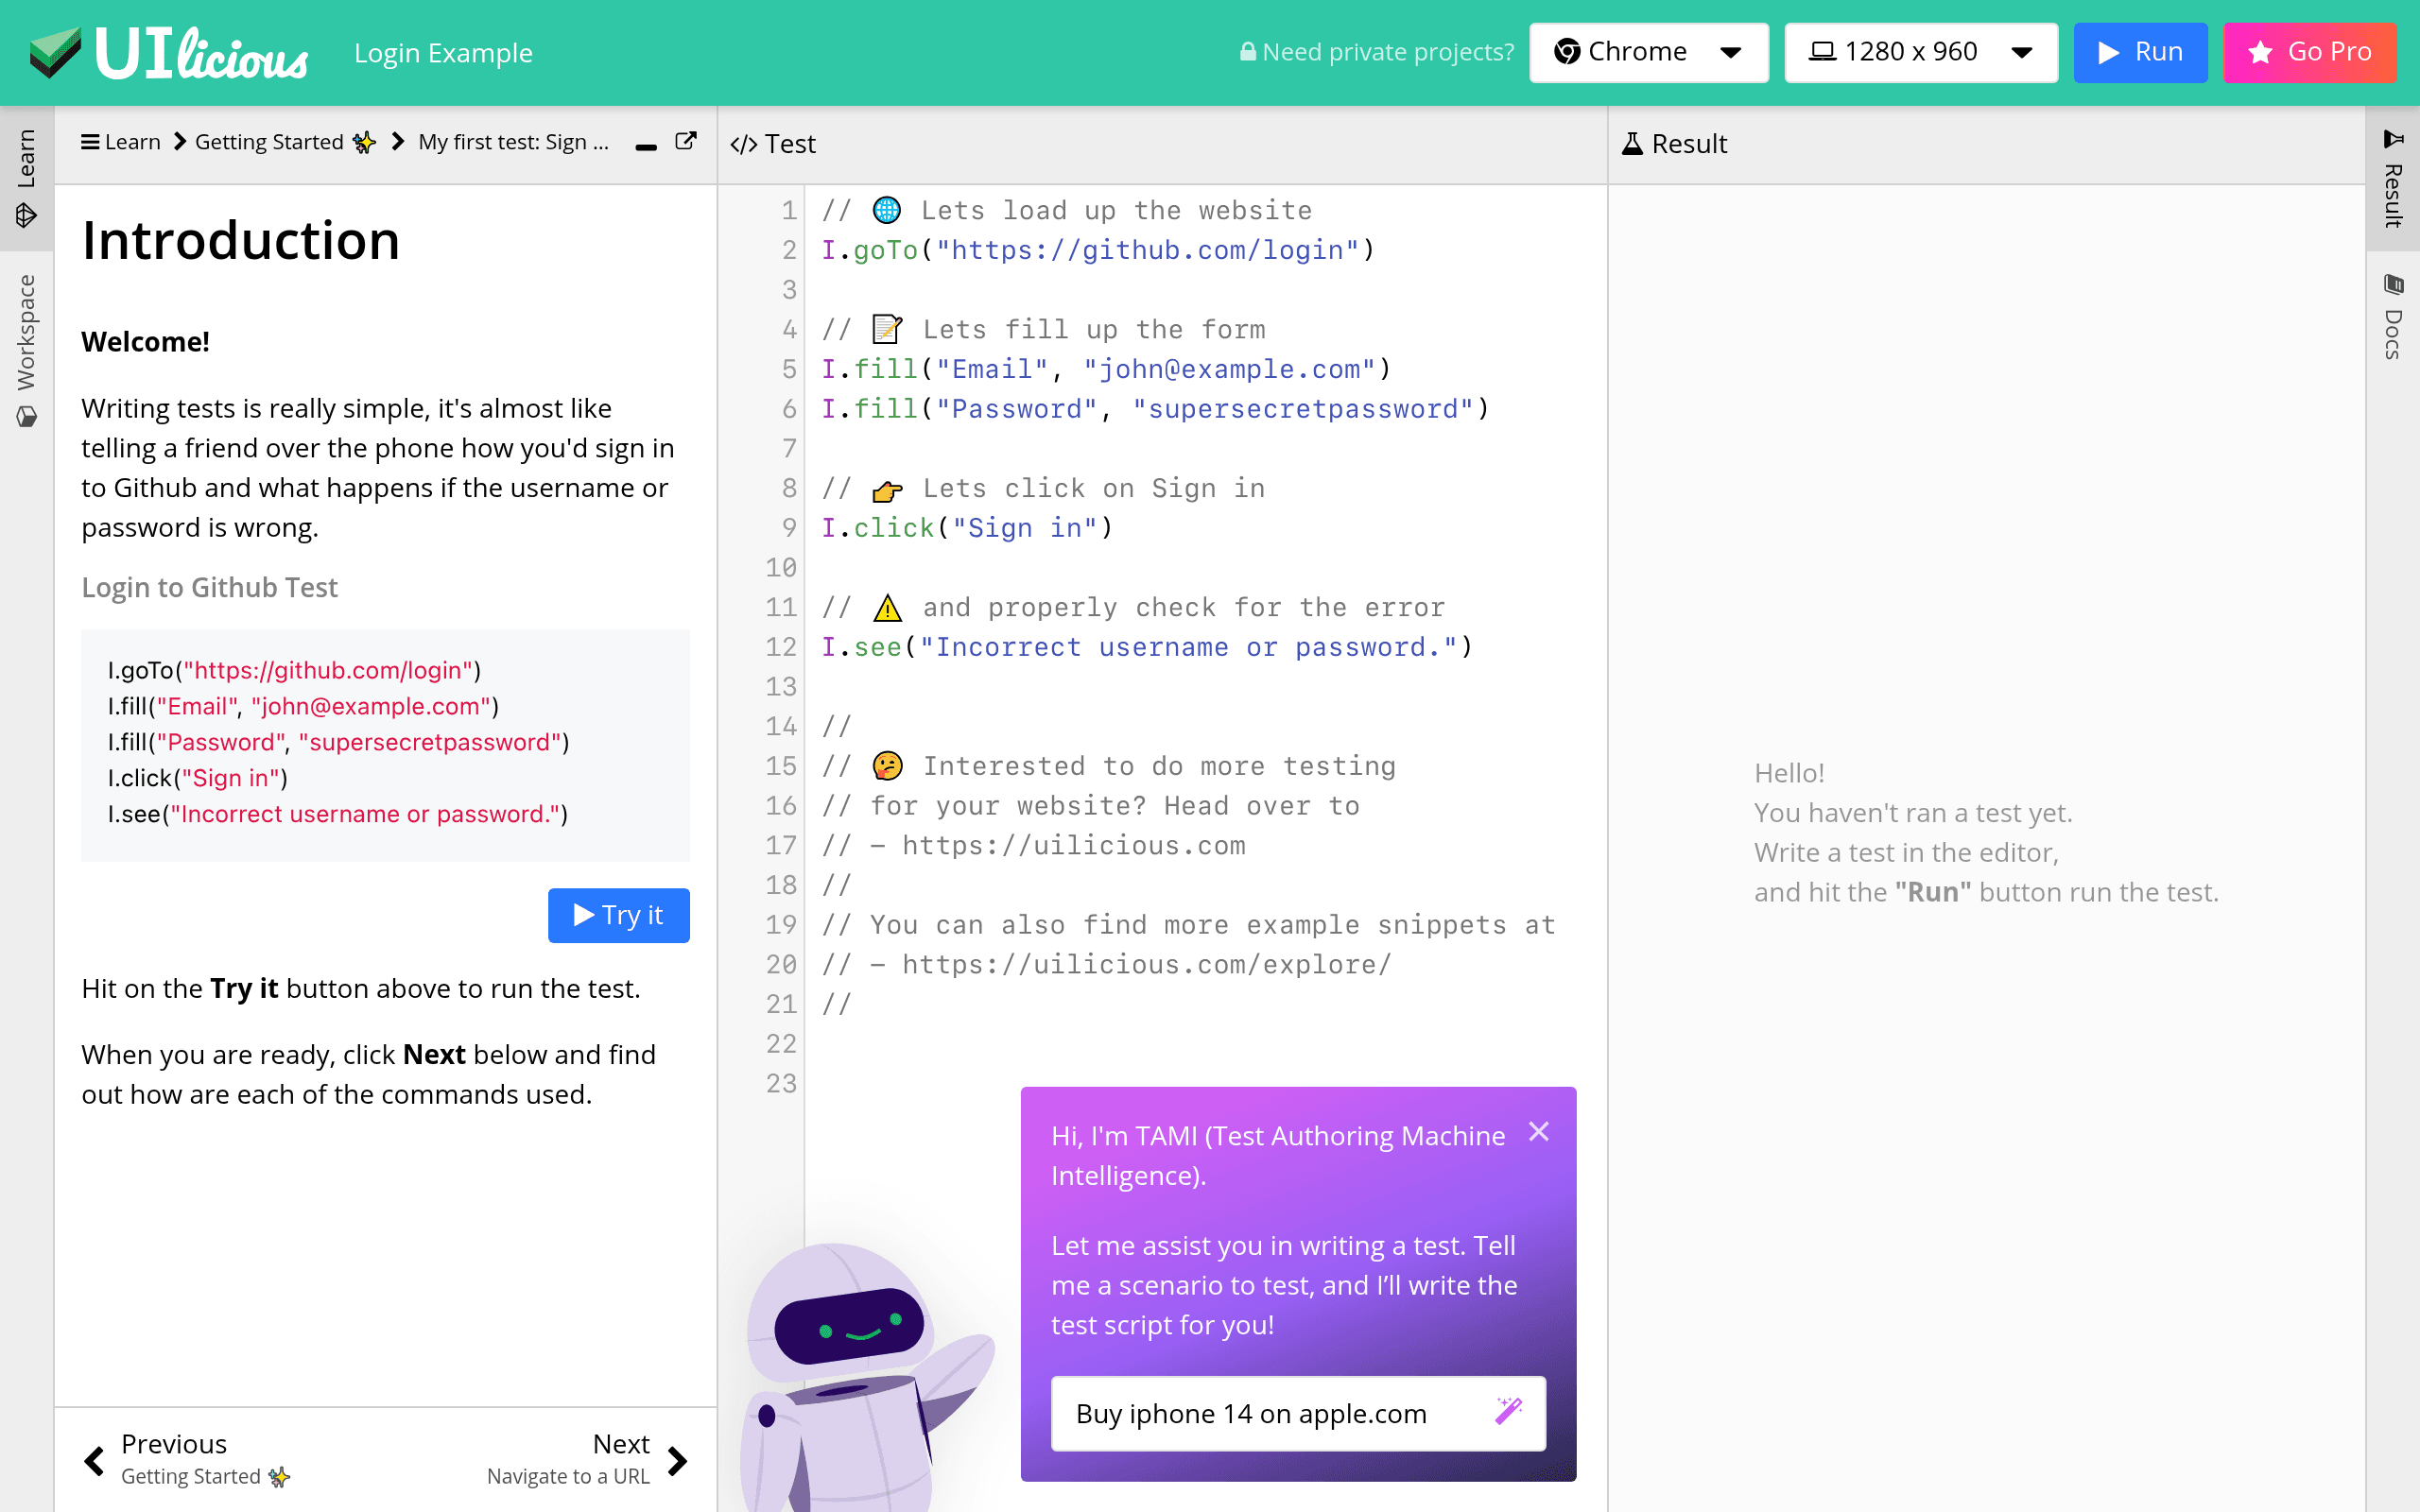Open the Chrome browser dropdown
Image resolution: width=2420 pixels, height=1512 pixels.
1649,52
